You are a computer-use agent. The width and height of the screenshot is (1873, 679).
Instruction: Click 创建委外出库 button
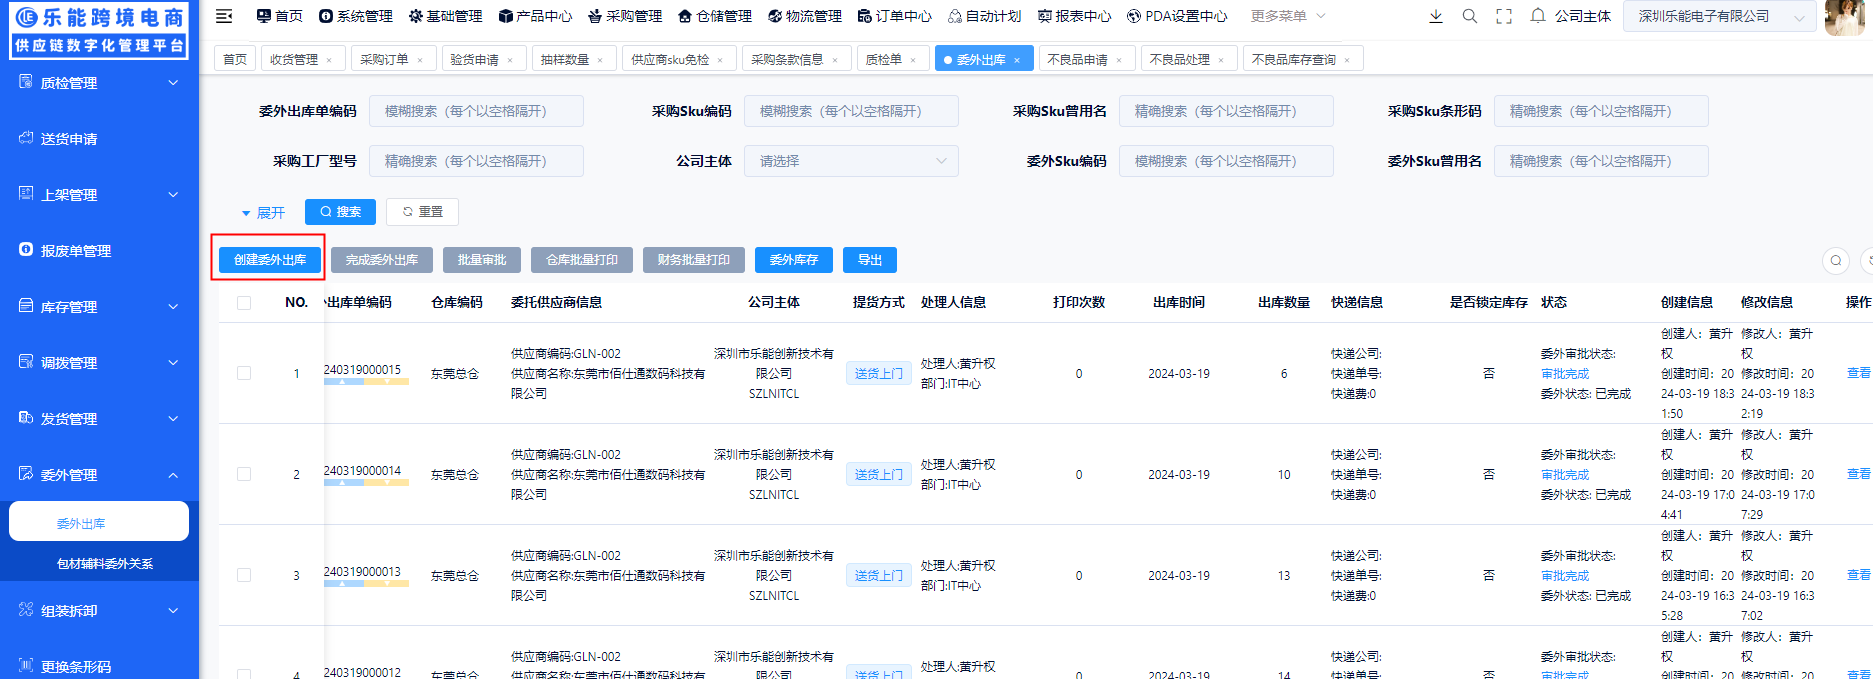(x=270, y=260)
